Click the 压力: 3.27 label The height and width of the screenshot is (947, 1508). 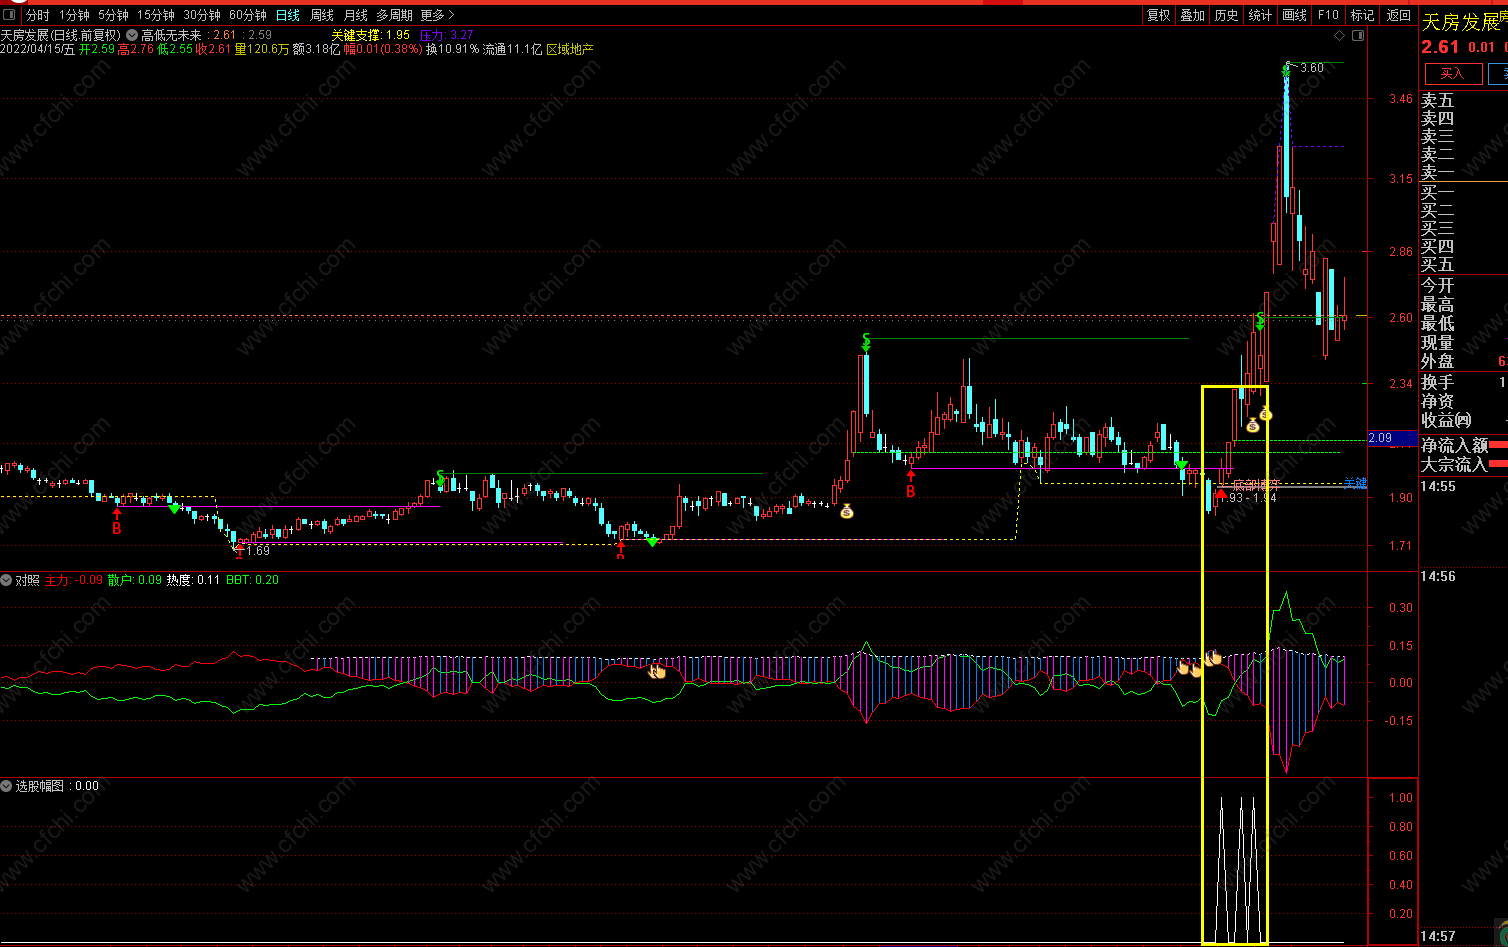coord(446,35)
